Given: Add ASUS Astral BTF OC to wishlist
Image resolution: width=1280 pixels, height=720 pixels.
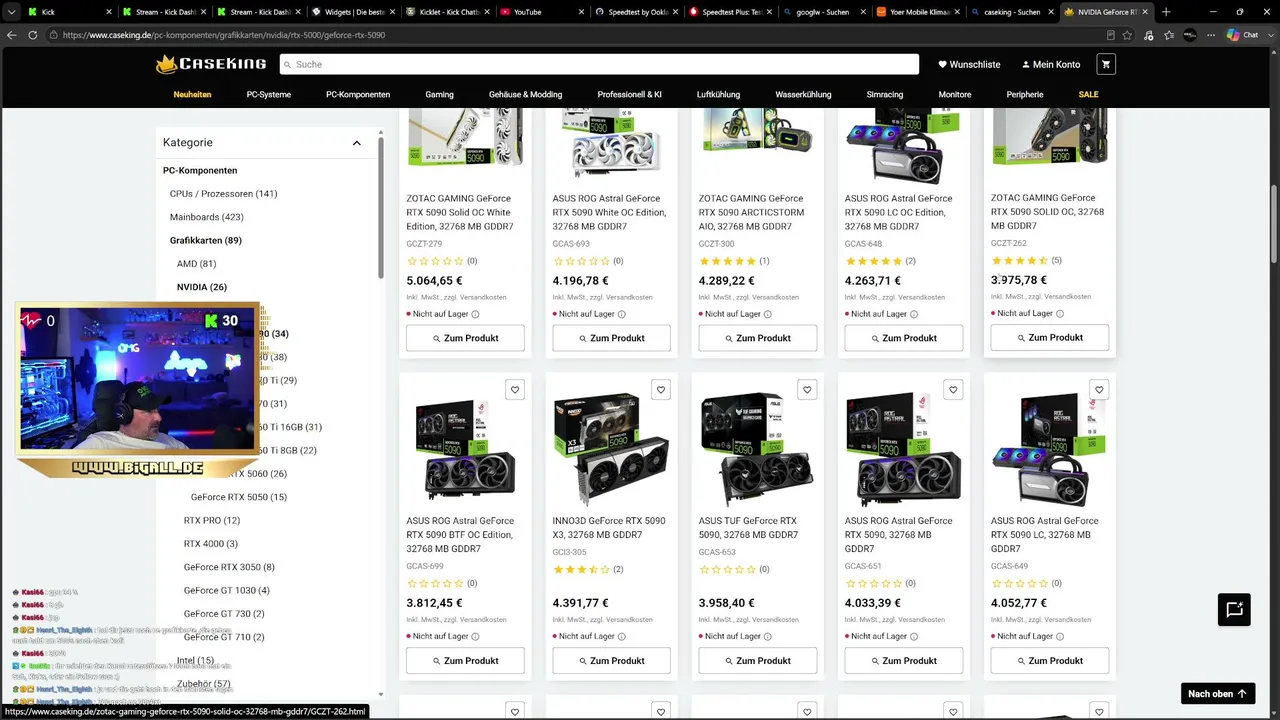Looking at the screenshot, I should click(x=515, y=390).
